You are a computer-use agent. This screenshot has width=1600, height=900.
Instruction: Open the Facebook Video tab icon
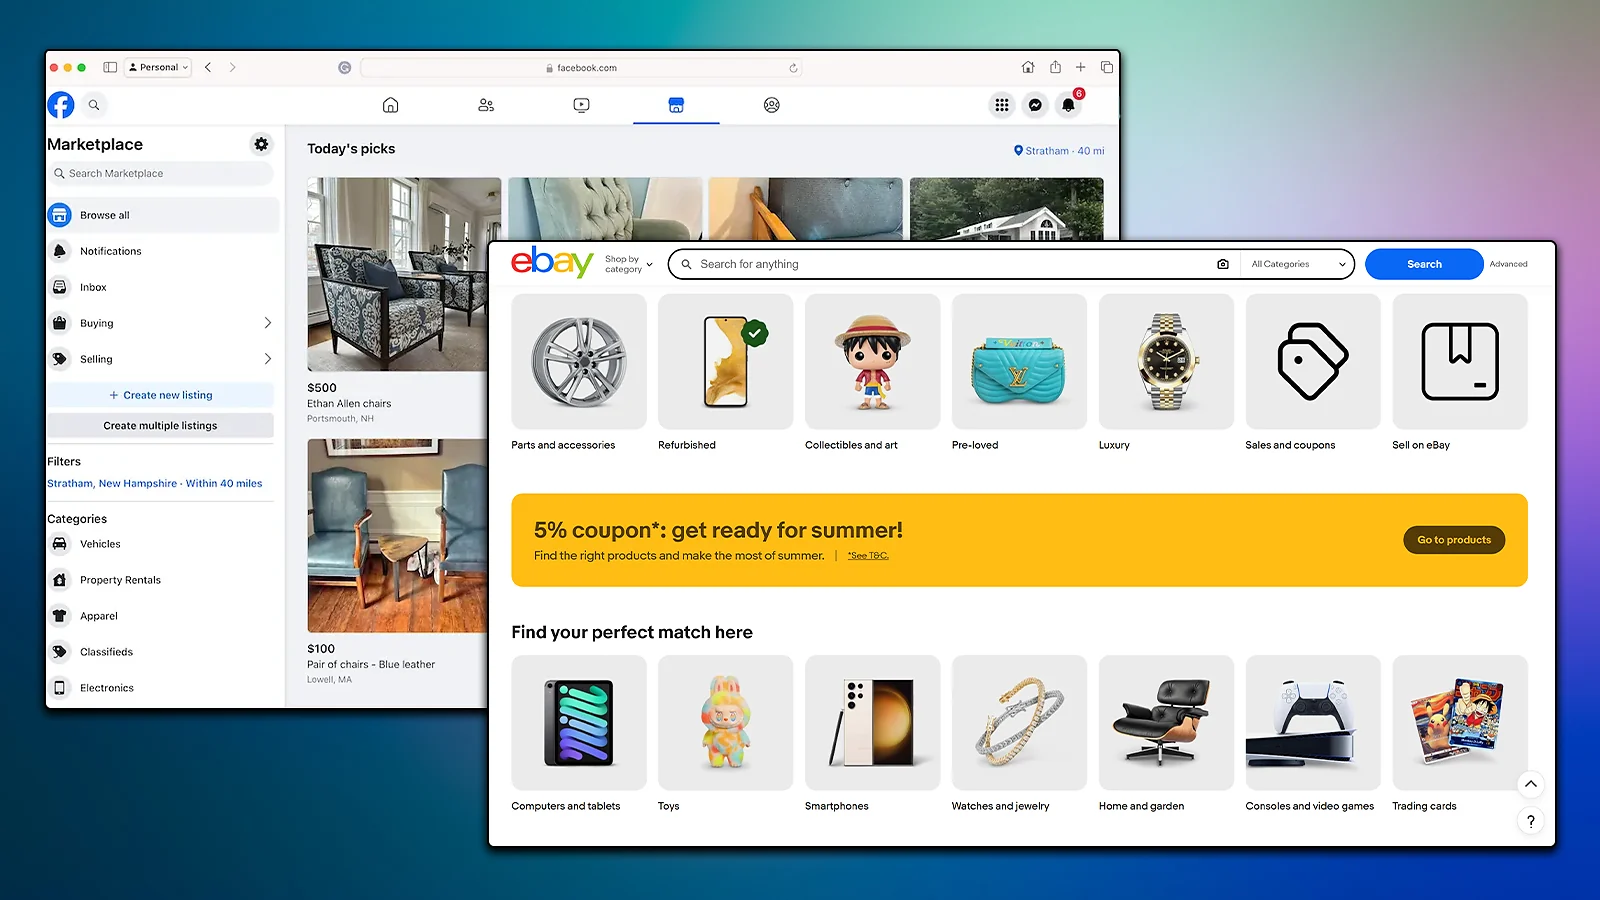(581, 105)
